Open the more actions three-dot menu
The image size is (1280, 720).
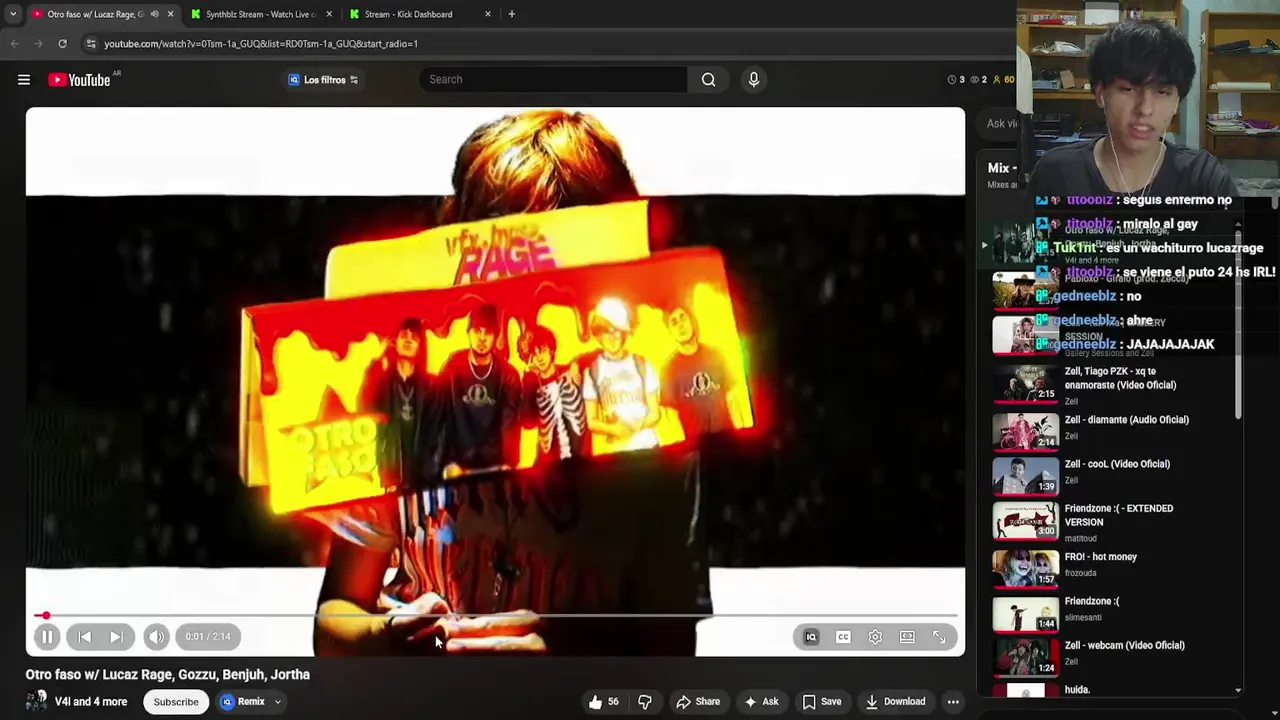click(x=953, y=702)
